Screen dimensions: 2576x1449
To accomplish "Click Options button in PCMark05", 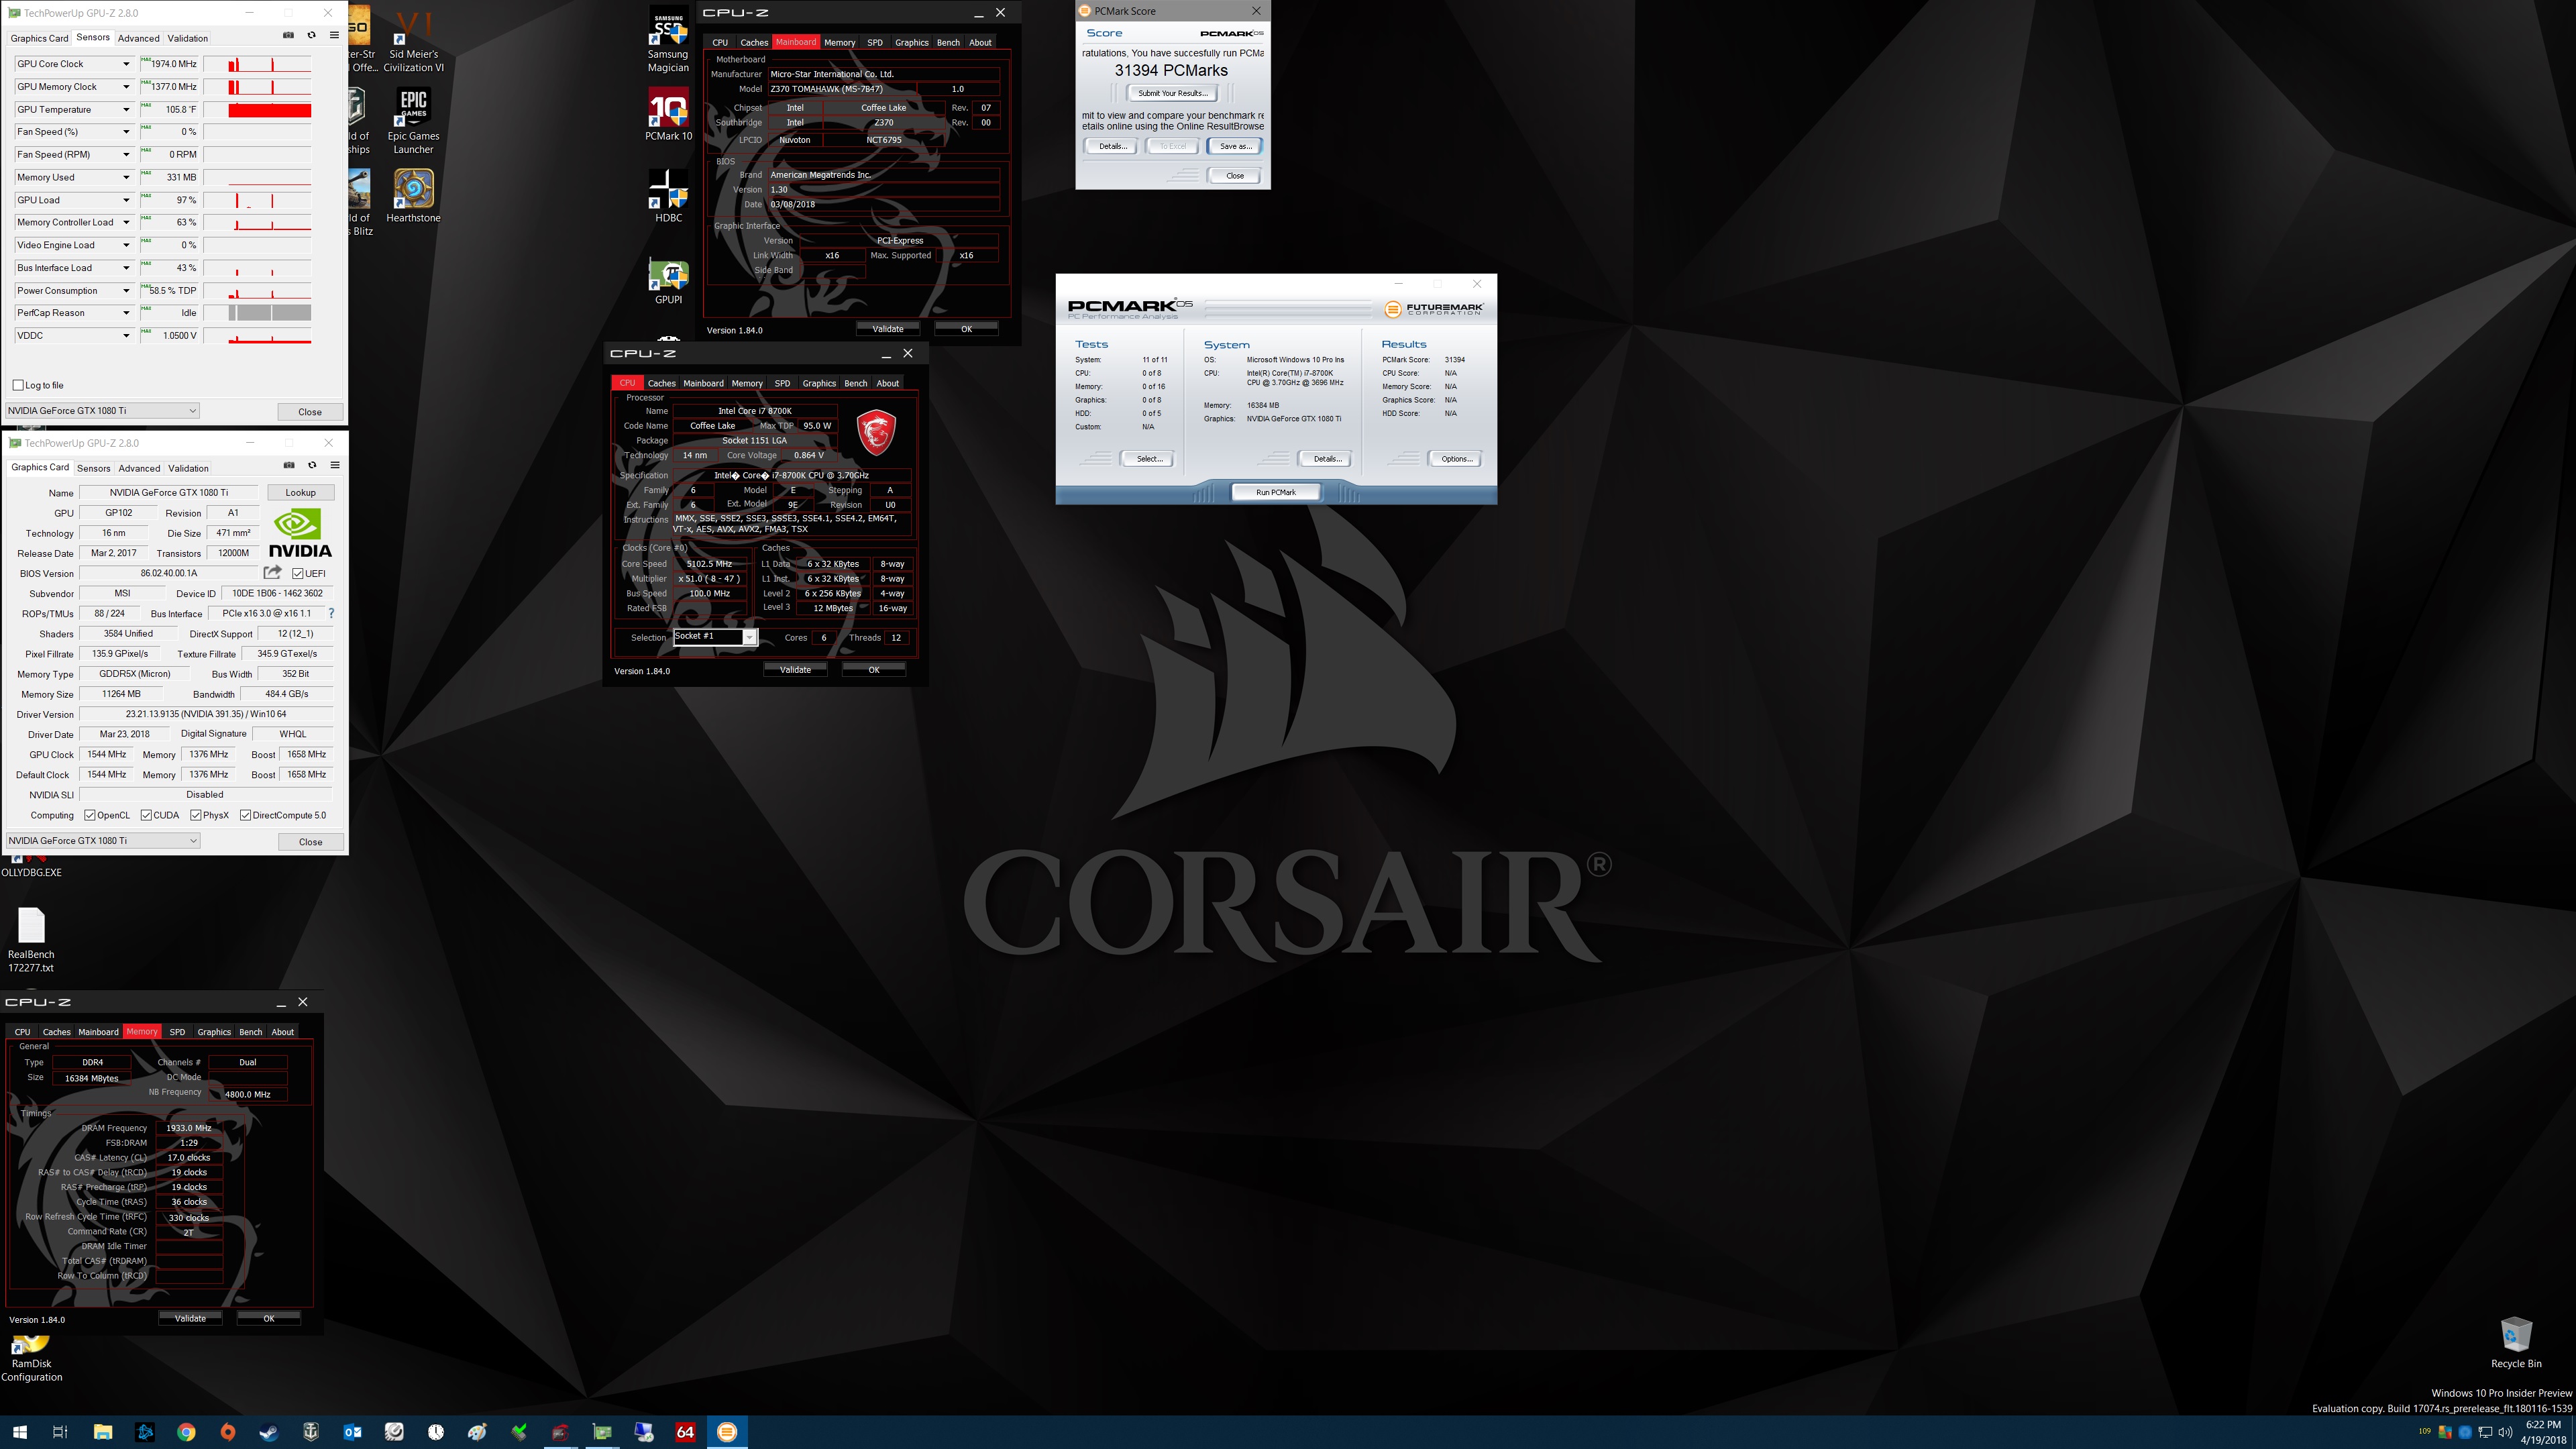I will coord(1455,459).
